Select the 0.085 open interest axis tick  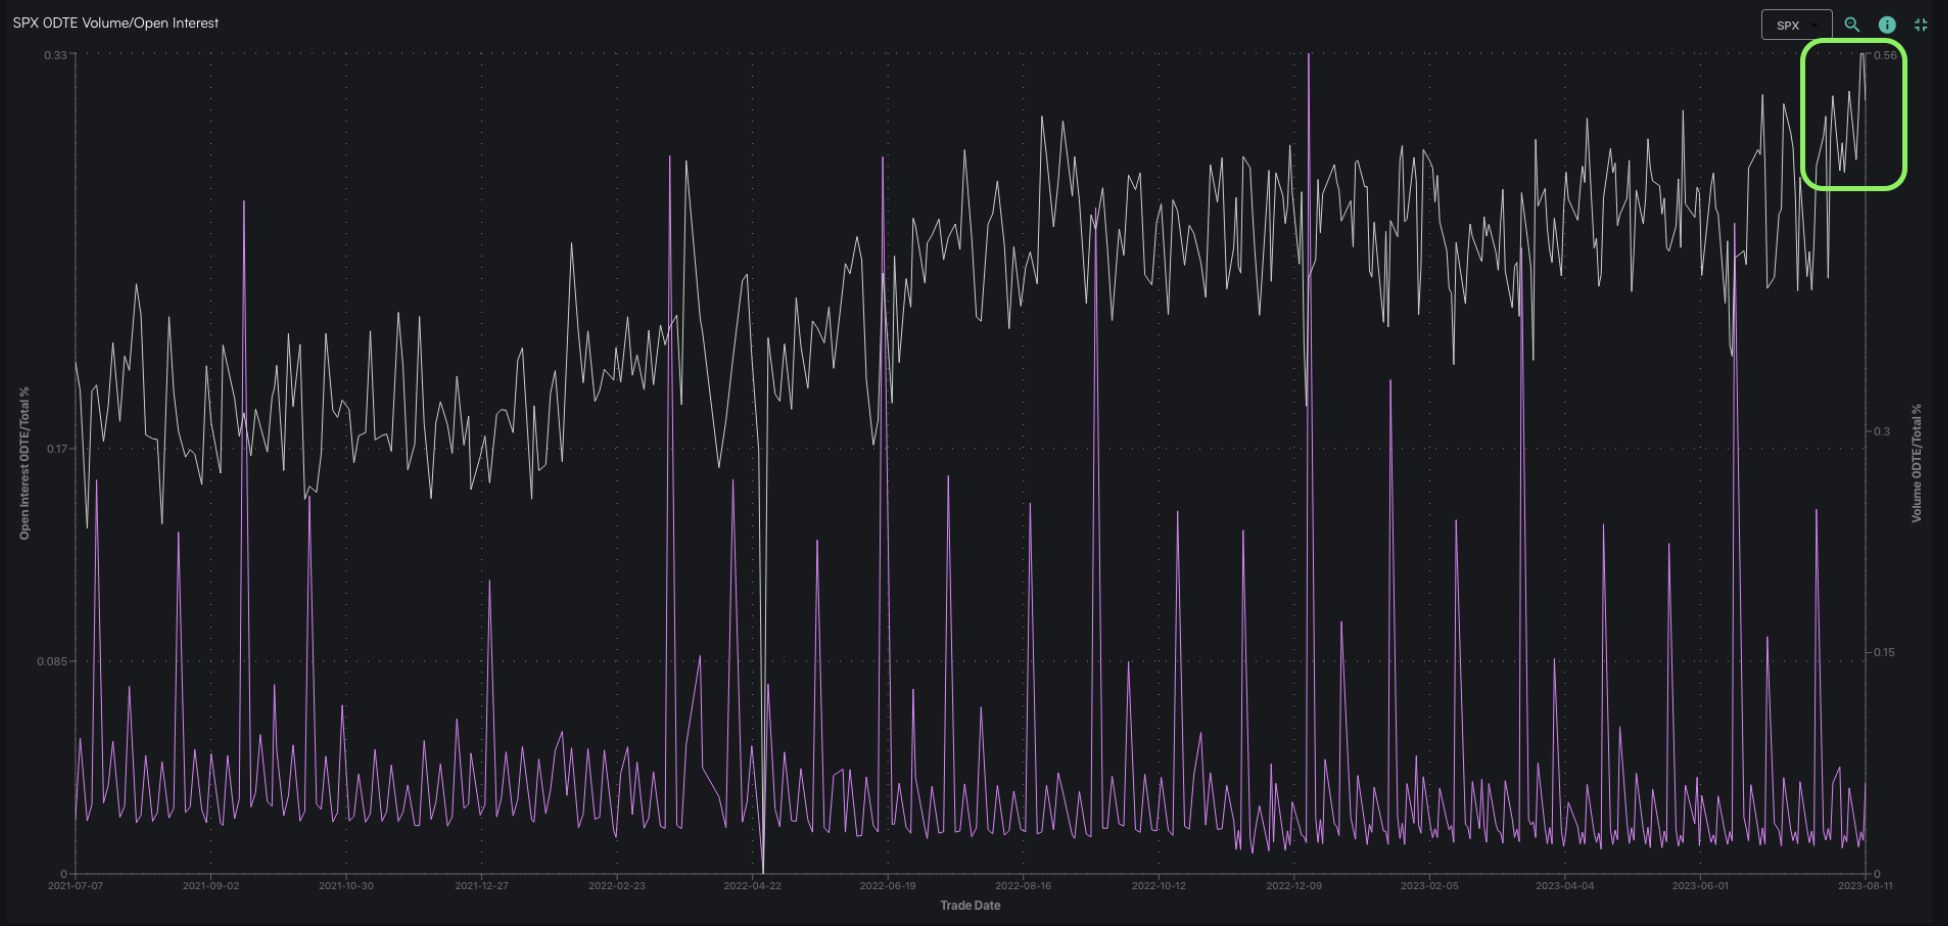tap(52, 661)
